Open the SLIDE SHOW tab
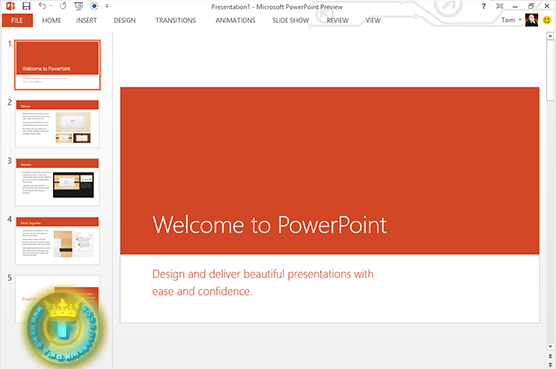556x369 pixels. (x=290, y=20)
